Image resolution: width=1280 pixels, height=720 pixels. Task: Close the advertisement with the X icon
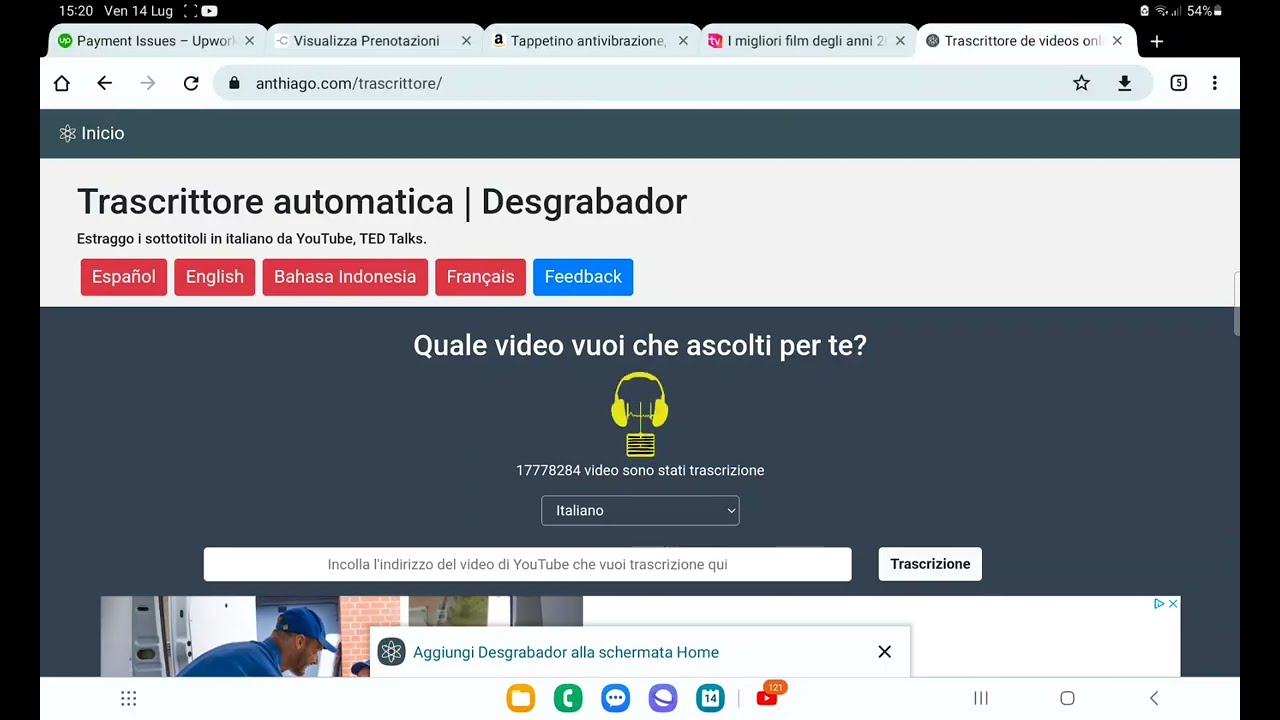coord(1173,603)
